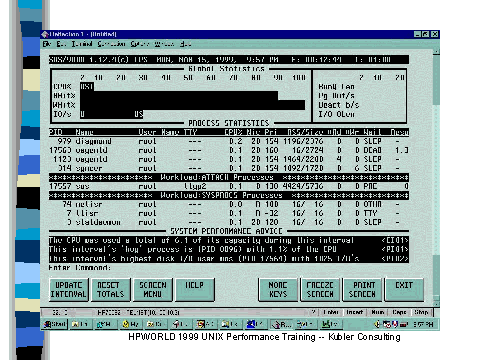Click the speaker volume tray icon
The height and width of the screenshot is (360, 480).
point(377,324)
